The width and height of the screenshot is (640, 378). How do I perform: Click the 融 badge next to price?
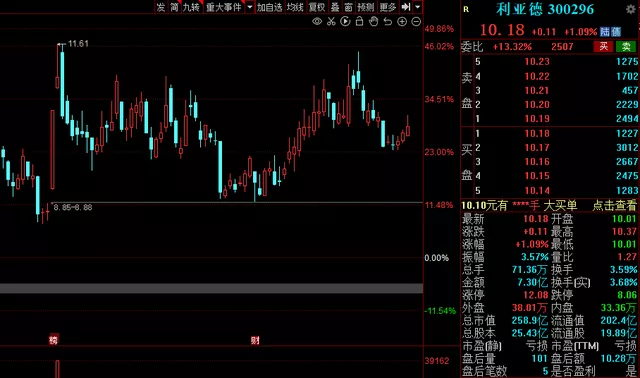pyautogui.click(x=616, y=31)
